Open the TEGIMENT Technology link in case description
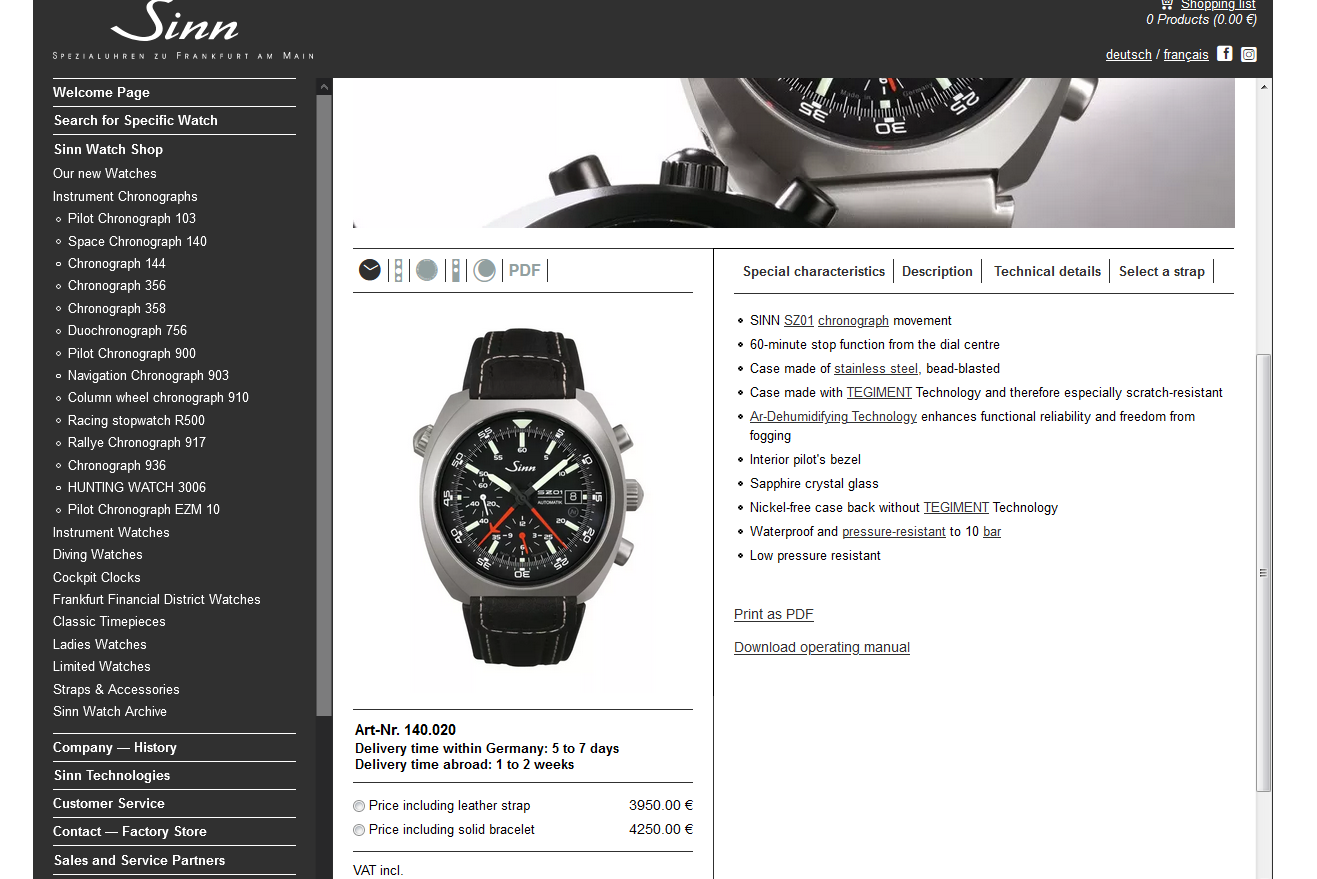The height and width of the screenshot is (879, 1317). (x=879, y=392)
